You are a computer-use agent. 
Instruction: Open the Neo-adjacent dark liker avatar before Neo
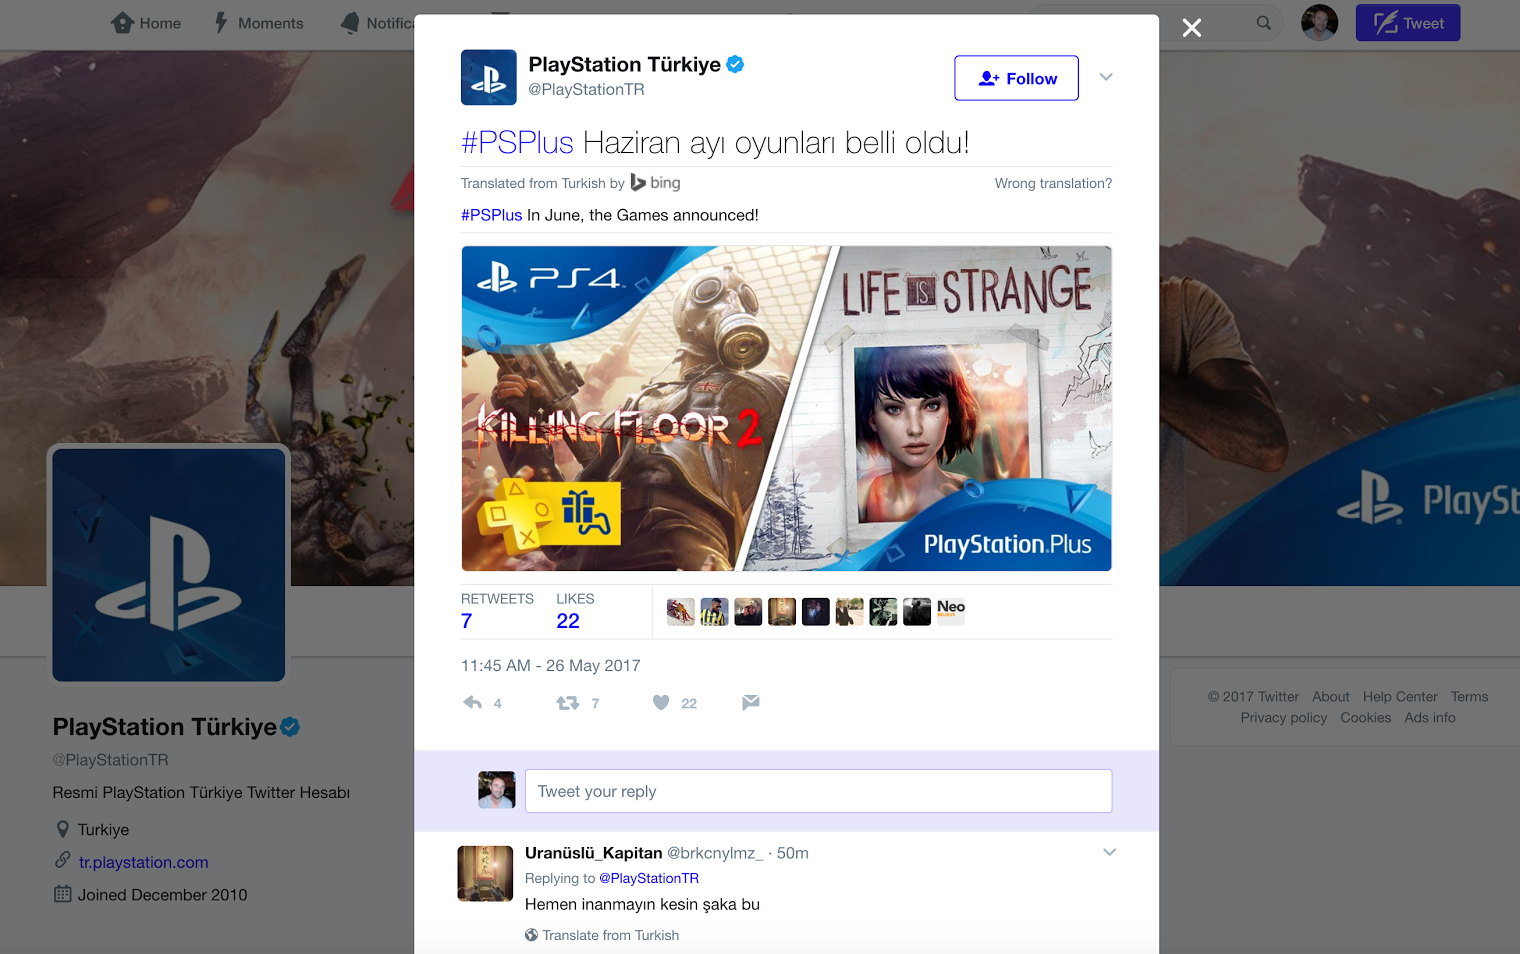[x=917, y=611]
